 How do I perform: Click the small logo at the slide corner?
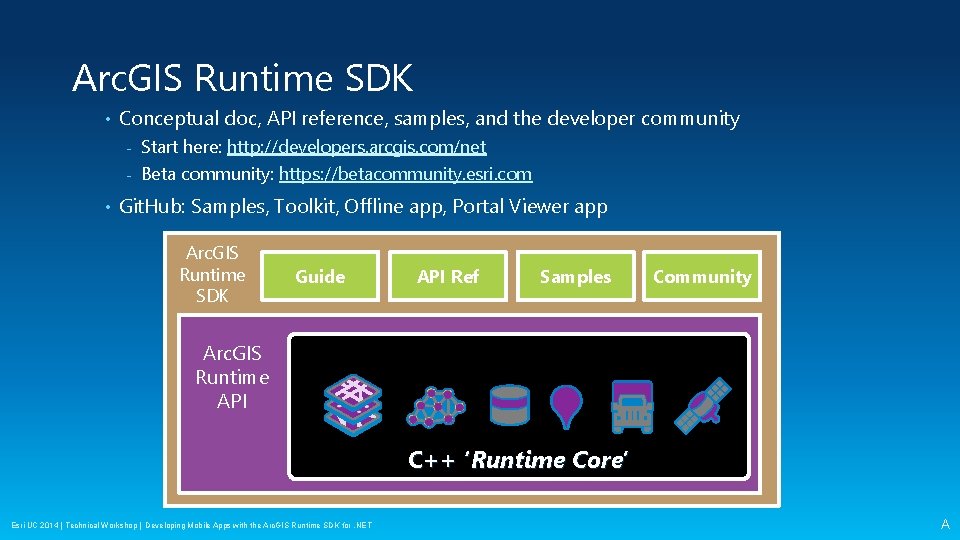tap(945, 524)
